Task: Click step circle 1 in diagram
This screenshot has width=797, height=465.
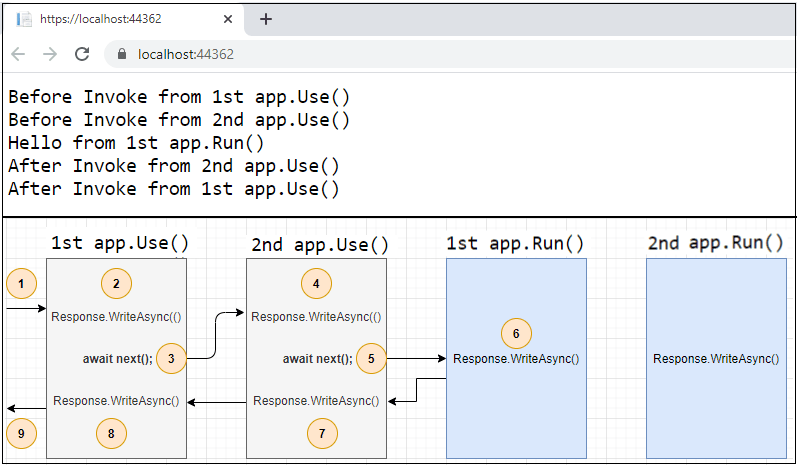Action: click(20, 284)
